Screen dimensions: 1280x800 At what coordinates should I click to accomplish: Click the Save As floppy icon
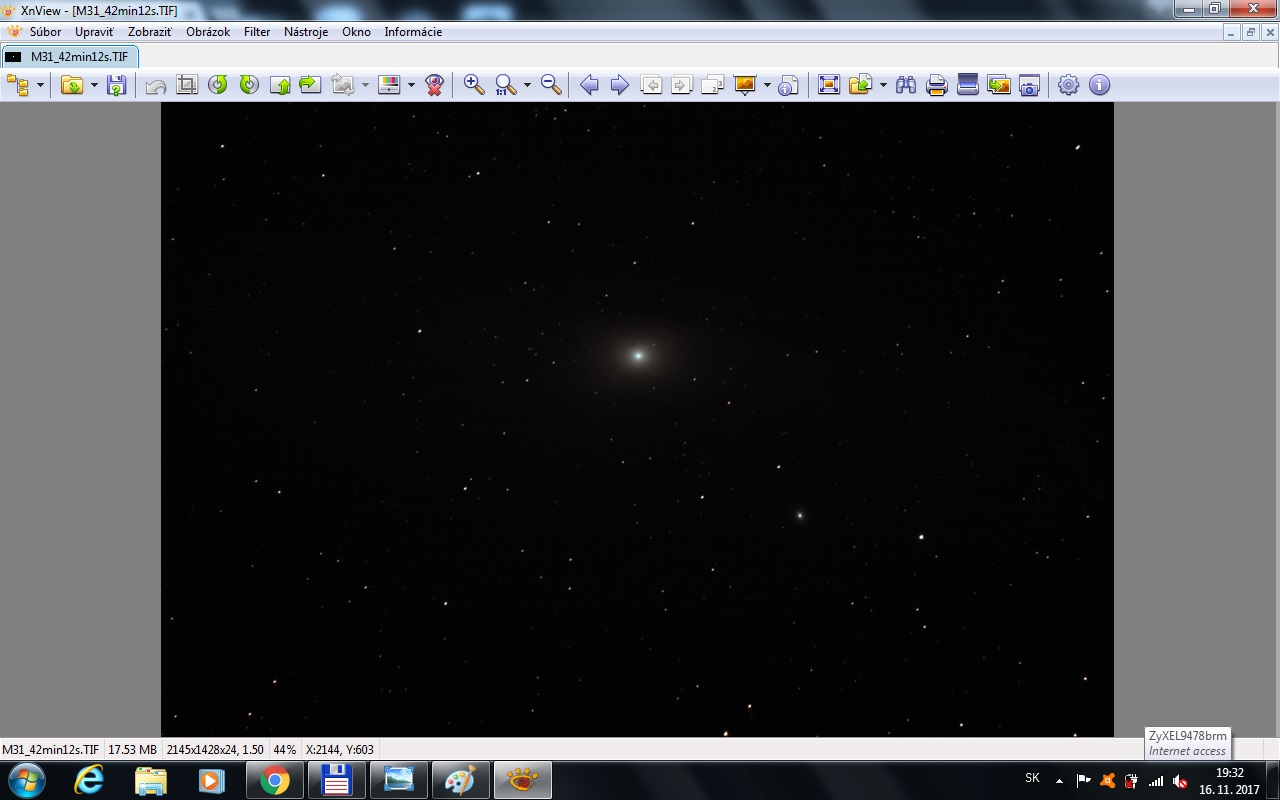pos(117,85)
